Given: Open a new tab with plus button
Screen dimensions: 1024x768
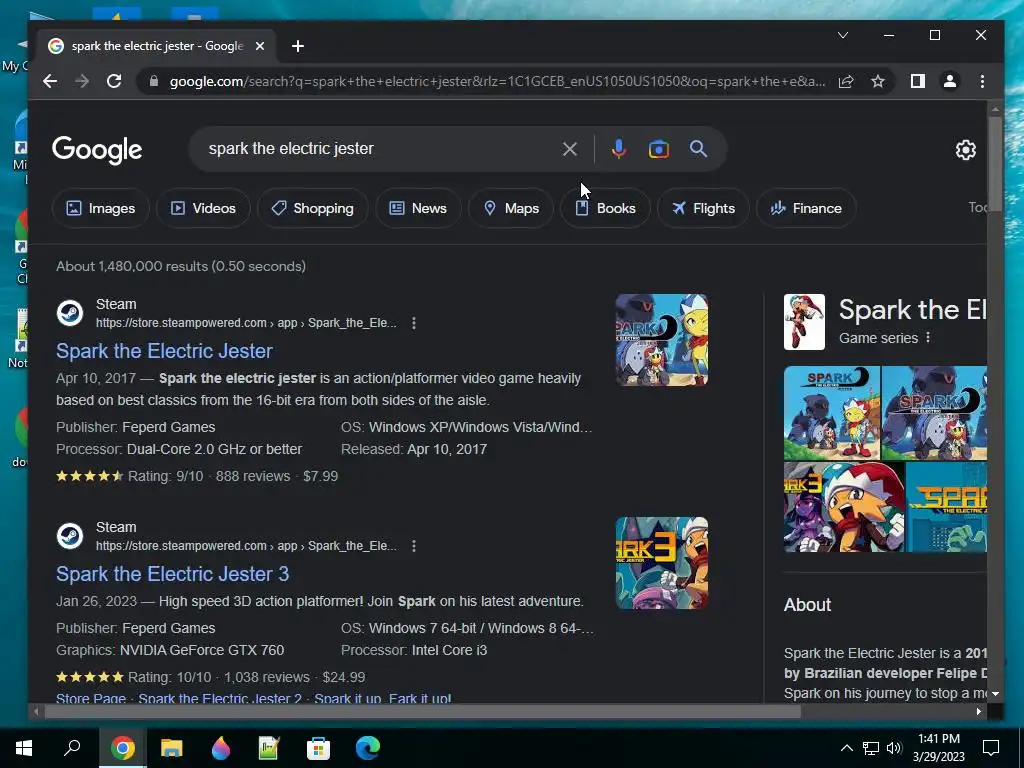Looking at the screenshot, I should tap(298, 46).
